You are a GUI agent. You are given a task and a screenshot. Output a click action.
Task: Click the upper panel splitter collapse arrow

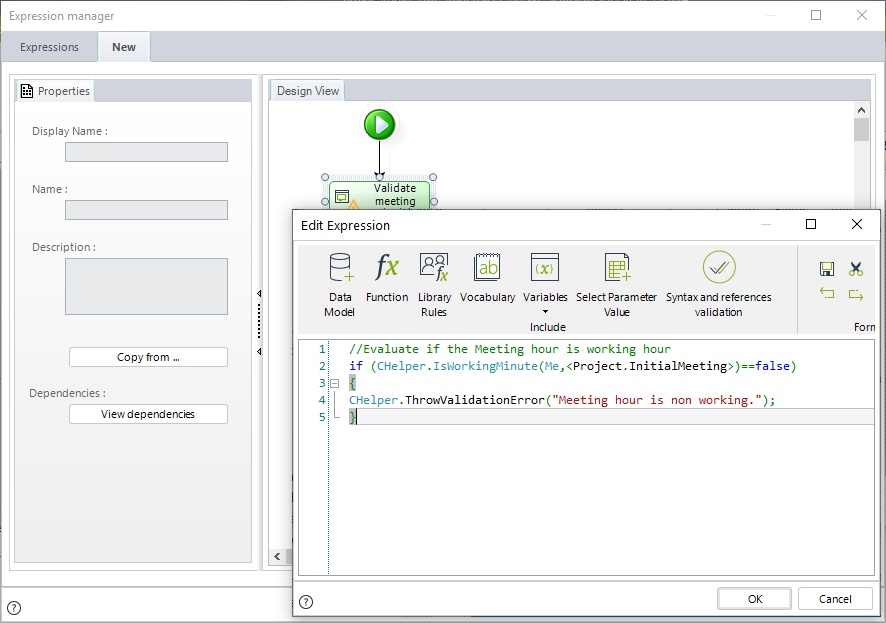coord(259,294)
